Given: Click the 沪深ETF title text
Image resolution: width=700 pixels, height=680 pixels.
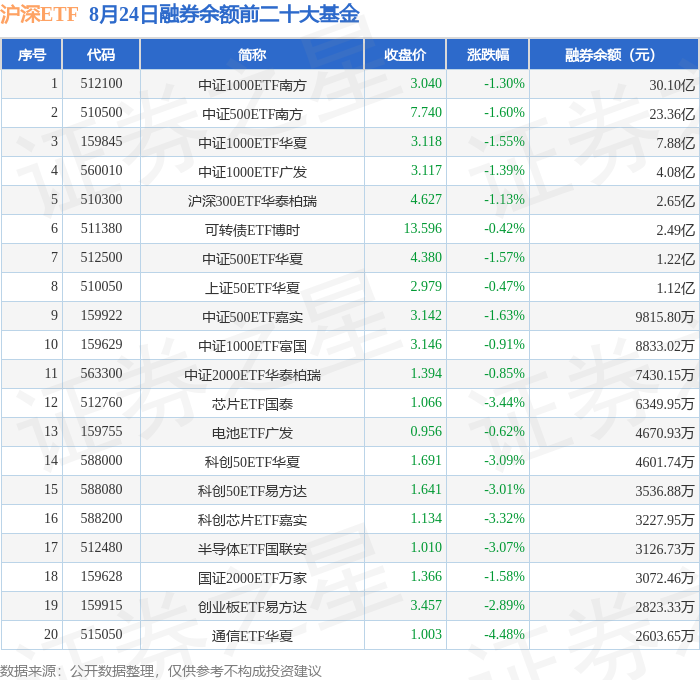Looking at the screenshot, I should 39,14.
